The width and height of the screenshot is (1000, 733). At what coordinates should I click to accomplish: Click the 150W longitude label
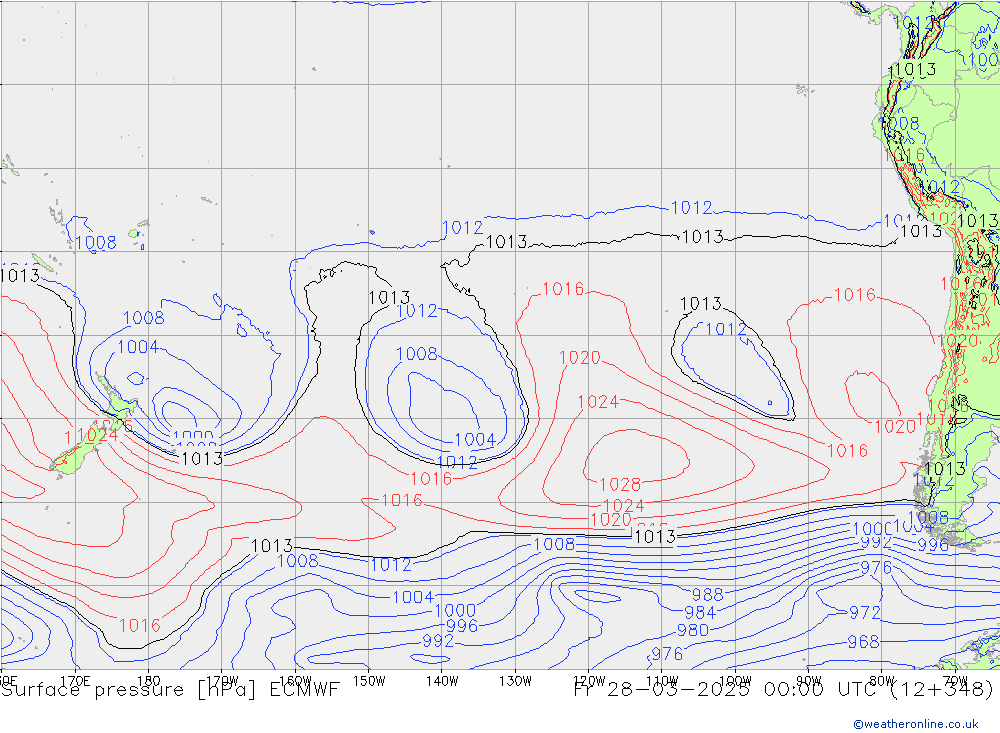coord(369,681)
